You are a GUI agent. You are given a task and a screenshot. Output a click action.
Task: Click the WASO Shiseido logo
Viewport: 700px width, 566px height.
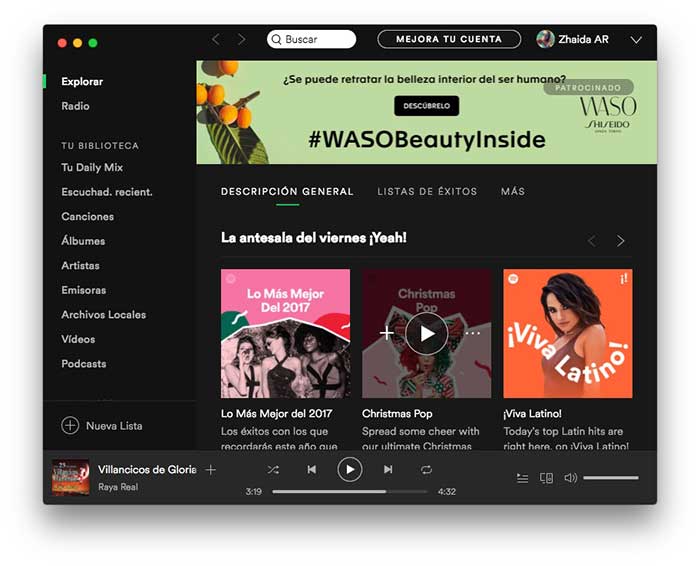(608, 115)
